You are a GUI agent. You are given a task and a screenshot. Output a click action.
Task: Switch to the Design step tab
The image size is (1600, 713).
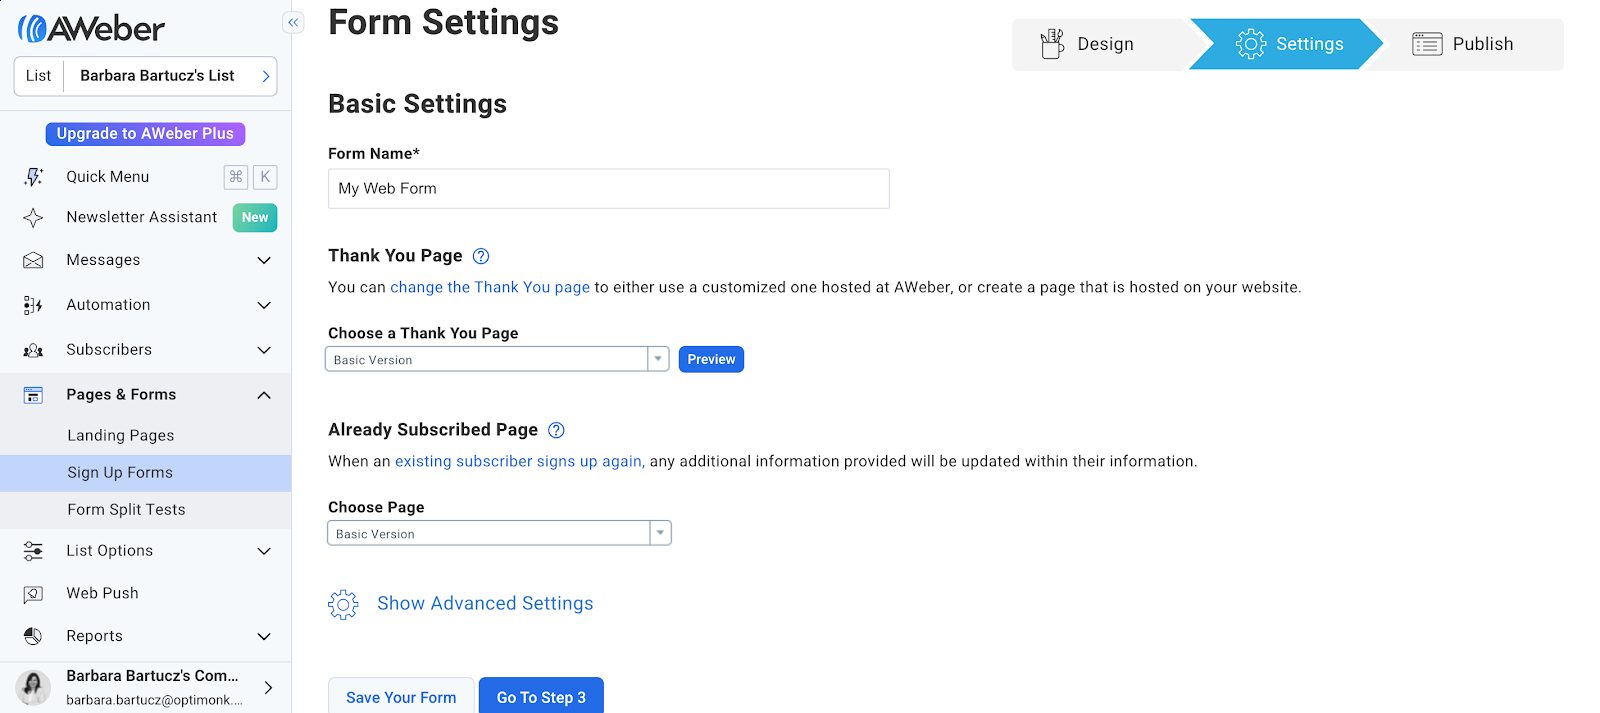coord(1088,44)
